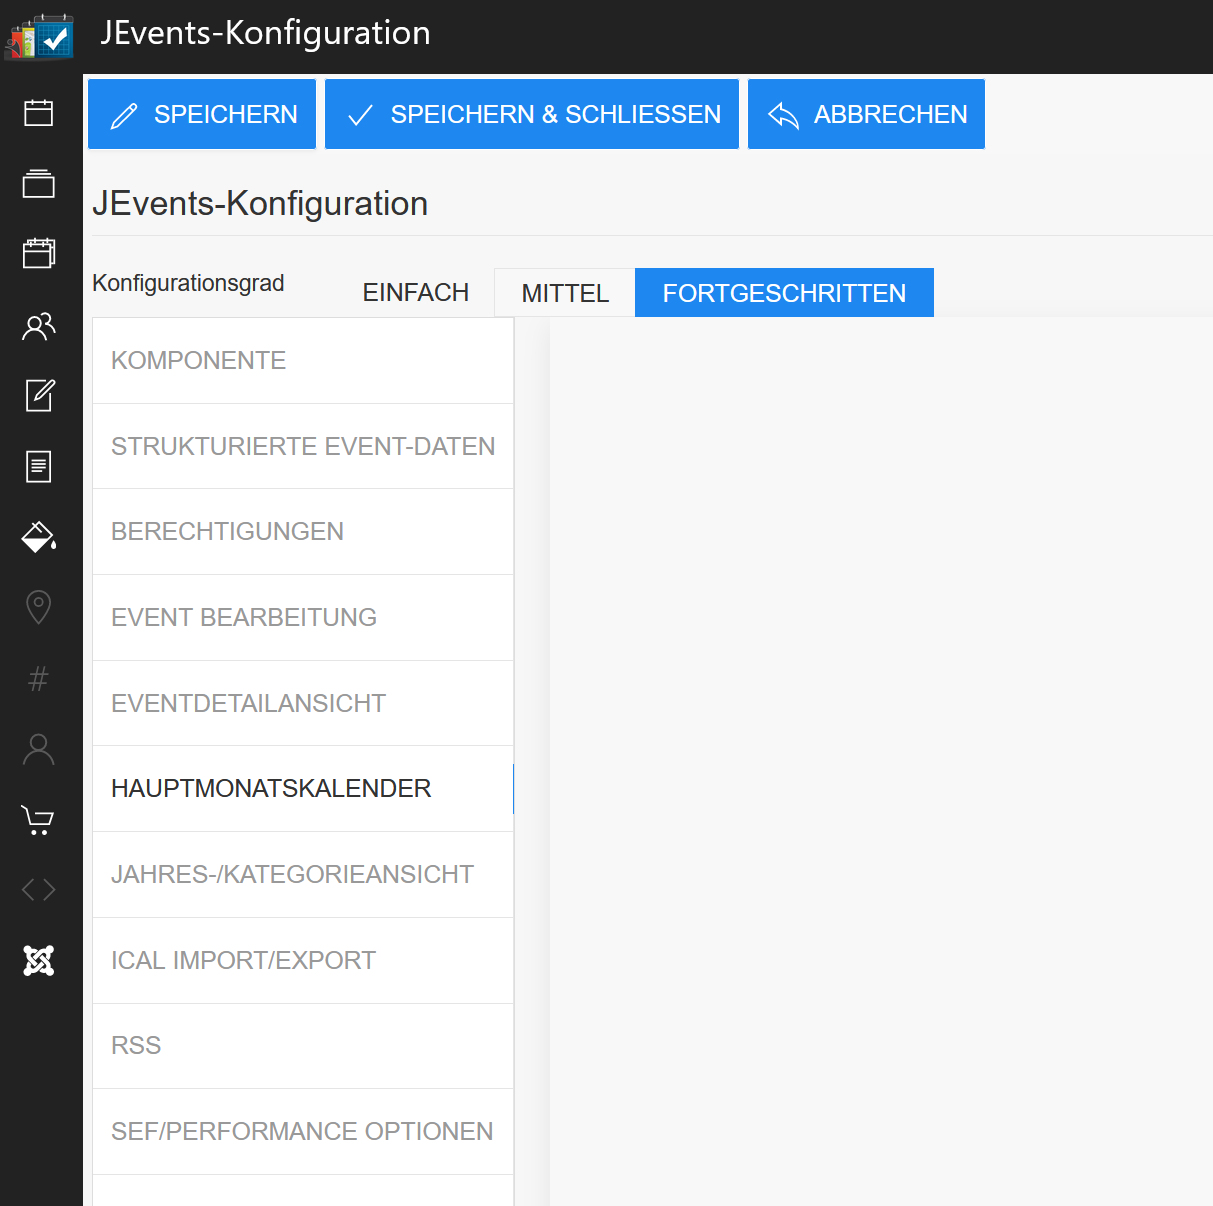Viewport: 1213px width, 1206px height.
Task: Open the stacked layers sidebar icon
Action: (39, 184)
